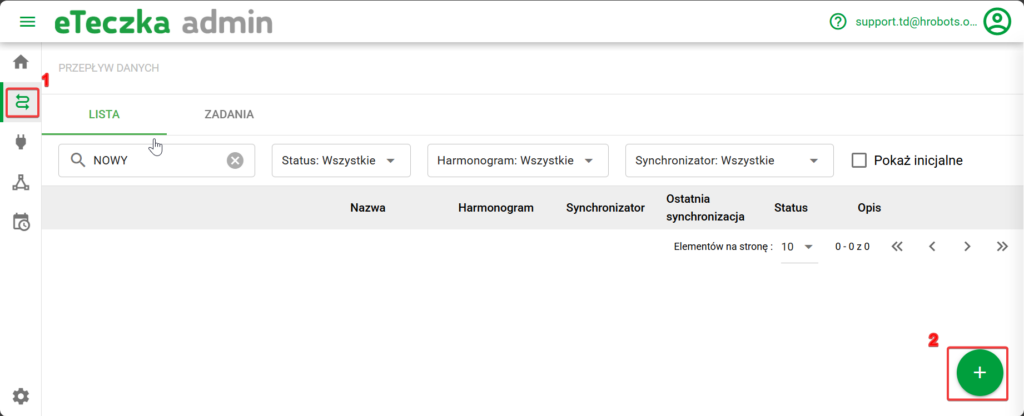Go to the Home sidebar icon
Screen dimensions: 1024x416
click(21, 62)
